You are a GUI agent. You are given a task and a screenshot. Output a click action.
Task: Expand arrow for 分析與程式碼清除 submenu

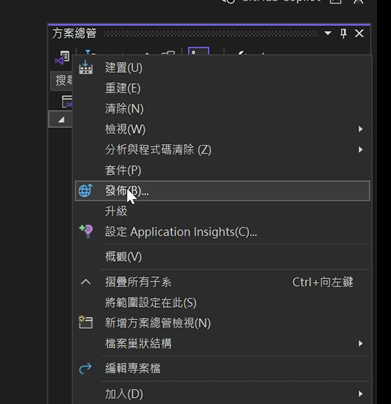(360, 150)
